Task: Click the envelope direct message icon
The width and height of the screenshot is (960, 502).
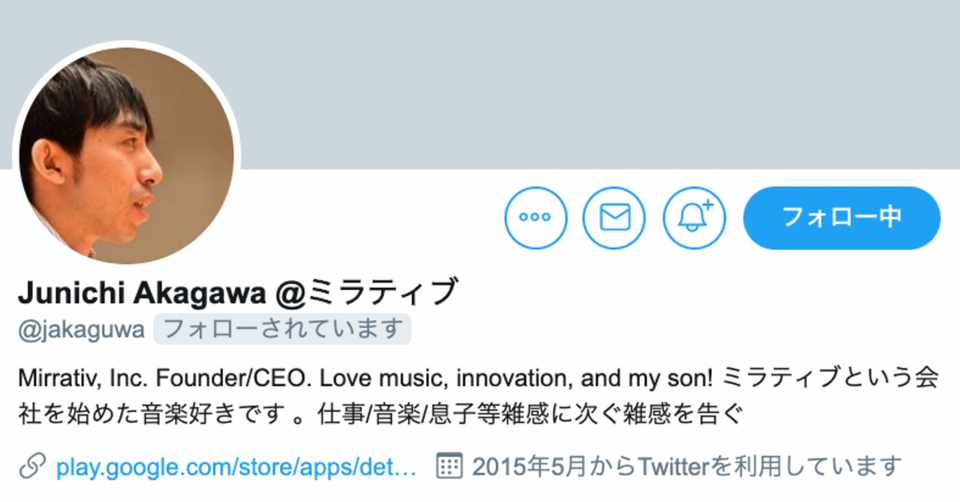Action: point(614,217)
